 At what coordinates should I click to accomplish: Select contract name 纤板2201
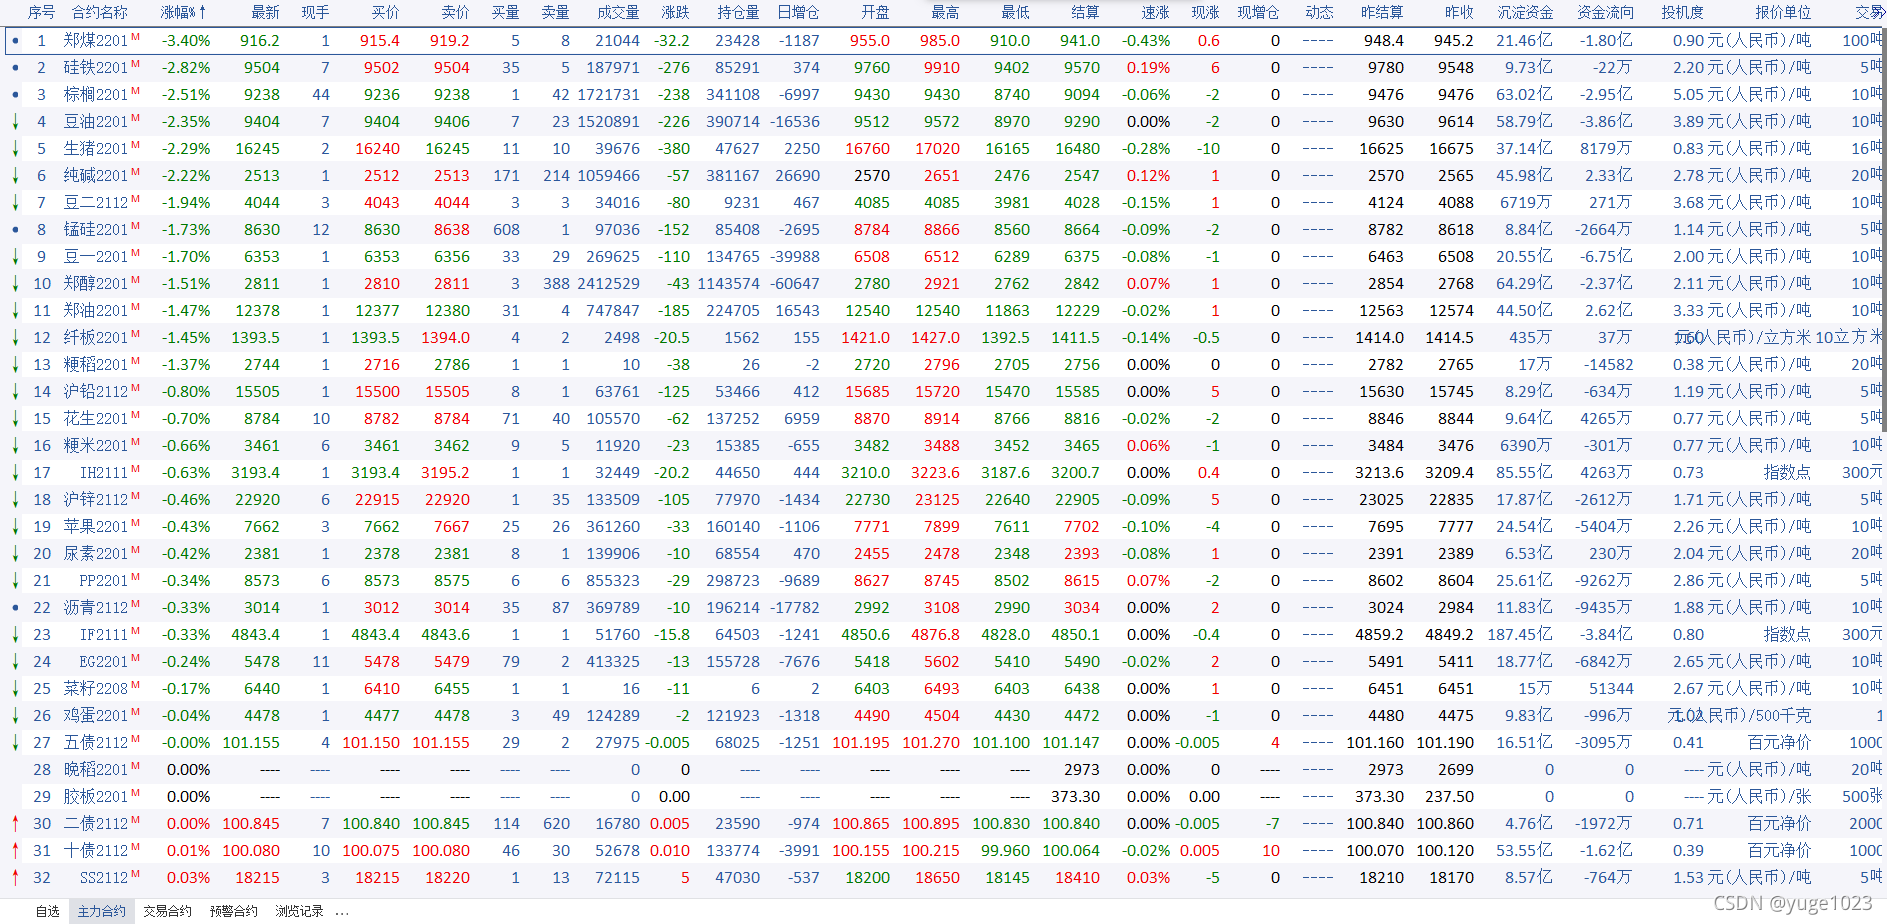96,338
